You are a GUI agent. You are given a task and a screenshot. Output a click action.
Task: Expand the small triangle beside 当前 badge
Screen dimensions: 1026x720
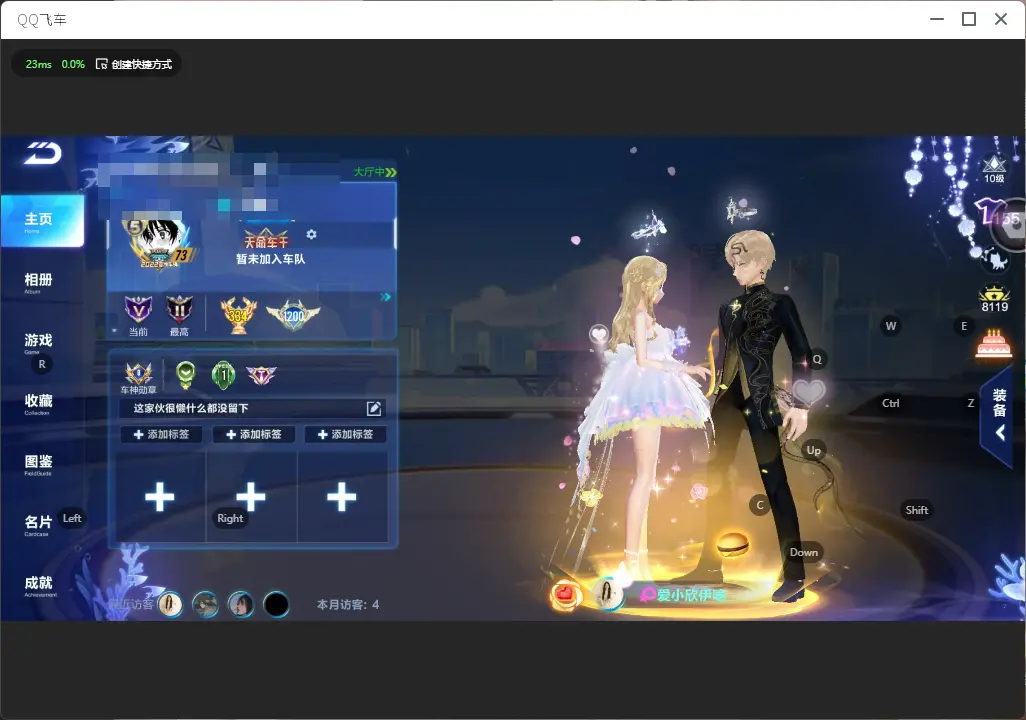click(x=115, y=331)
